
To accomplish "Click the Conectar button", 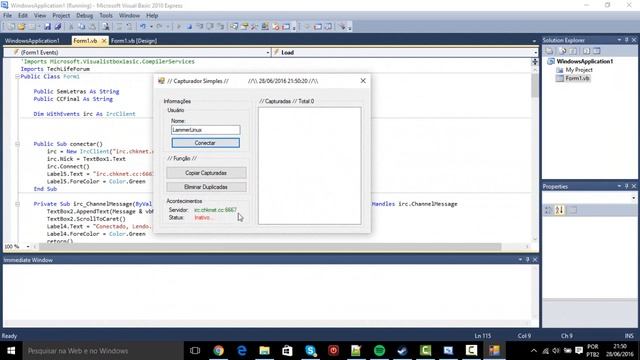I will pyautogui.click(x=205, y=143).
